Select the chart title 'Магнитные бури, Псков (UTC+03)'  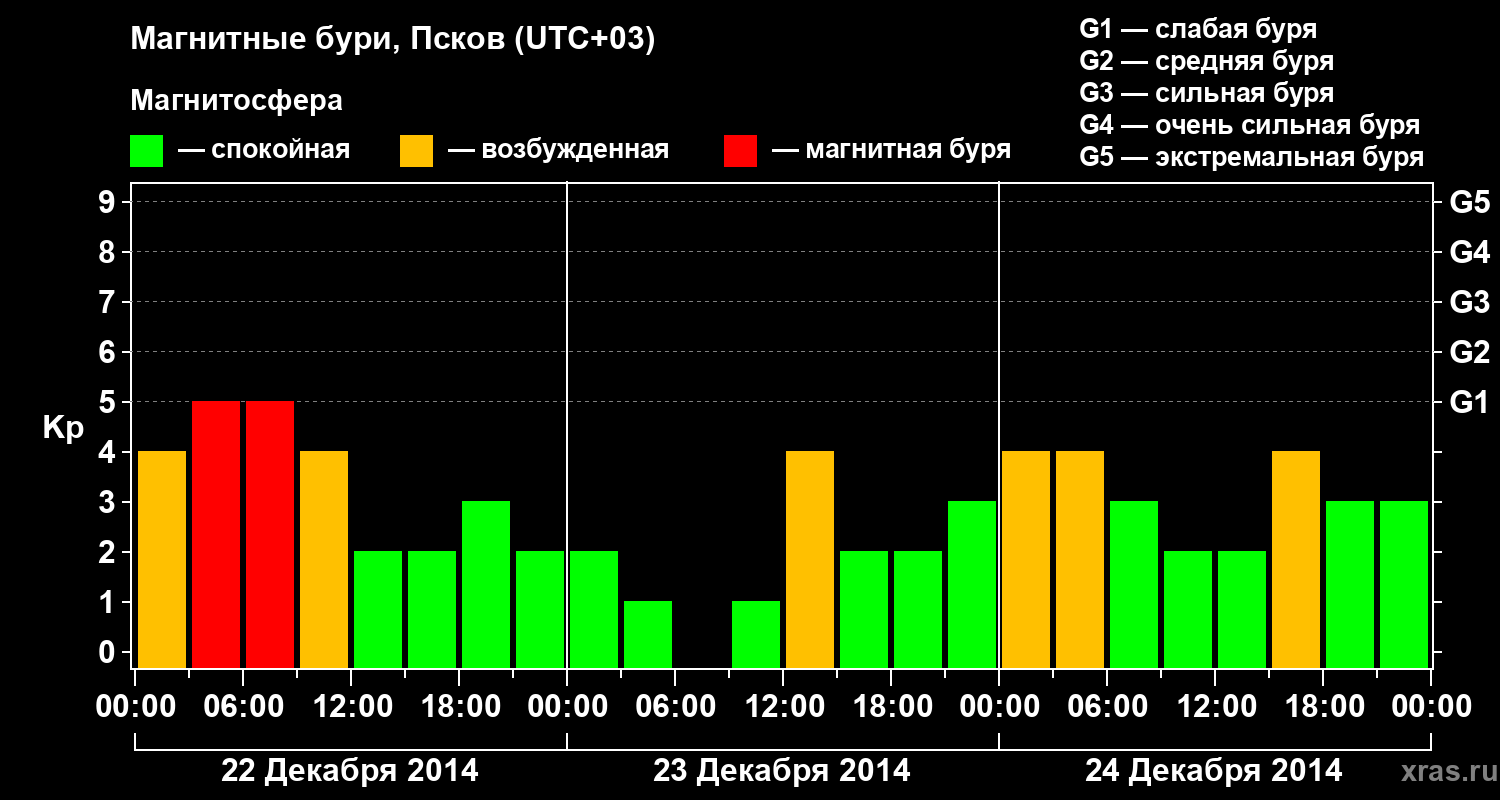click(x=393, y=40)
